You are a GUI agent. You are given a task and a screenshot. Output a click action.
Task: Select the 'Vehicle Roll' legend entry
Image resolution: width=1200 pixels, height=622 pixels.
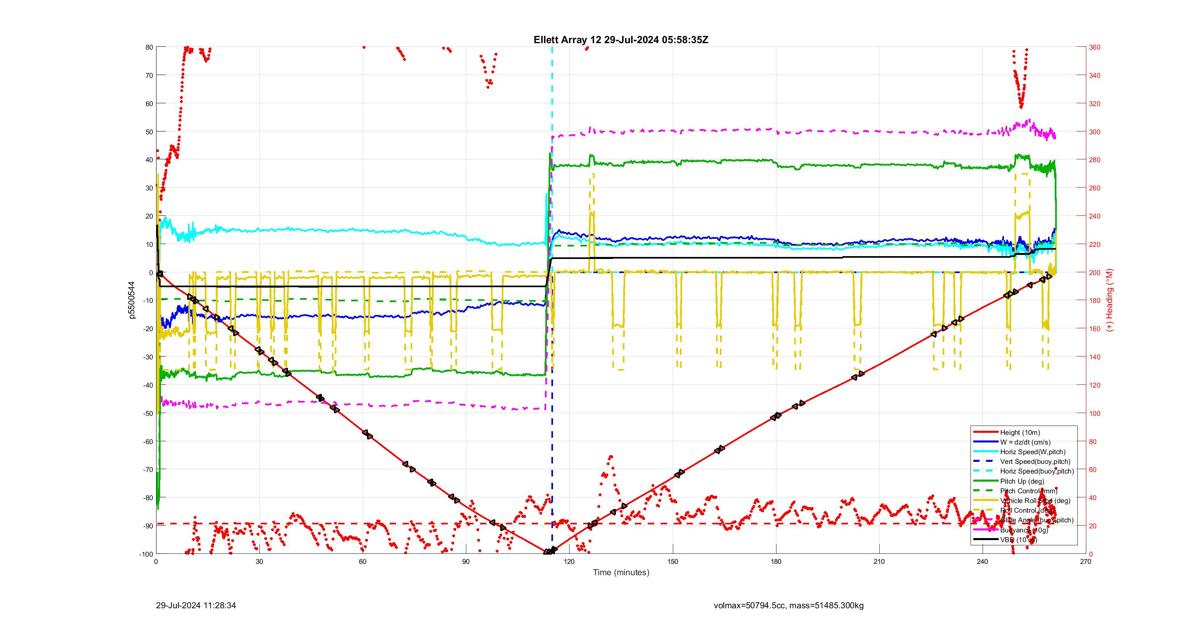coord(1035,500)
